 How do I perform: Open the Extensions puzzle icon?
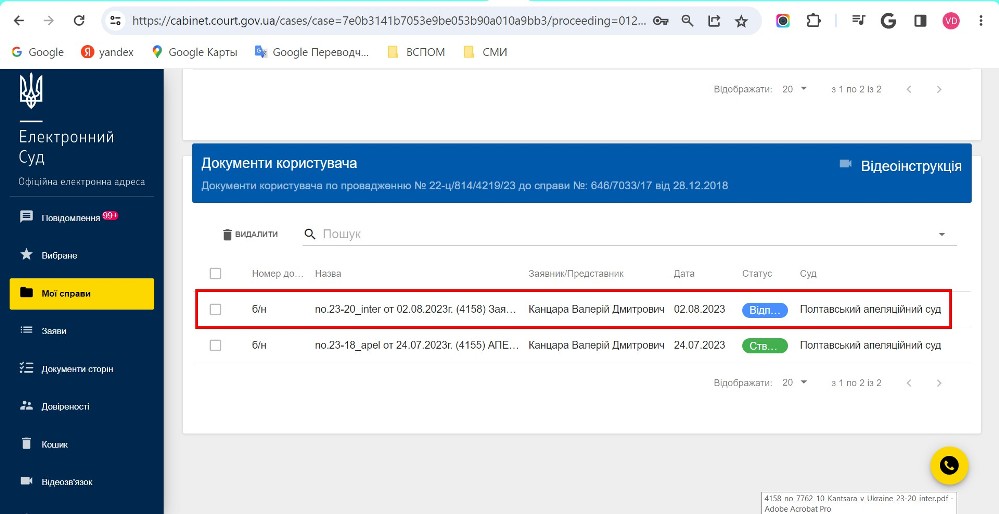pyautogui.click(x=814, y=21)
